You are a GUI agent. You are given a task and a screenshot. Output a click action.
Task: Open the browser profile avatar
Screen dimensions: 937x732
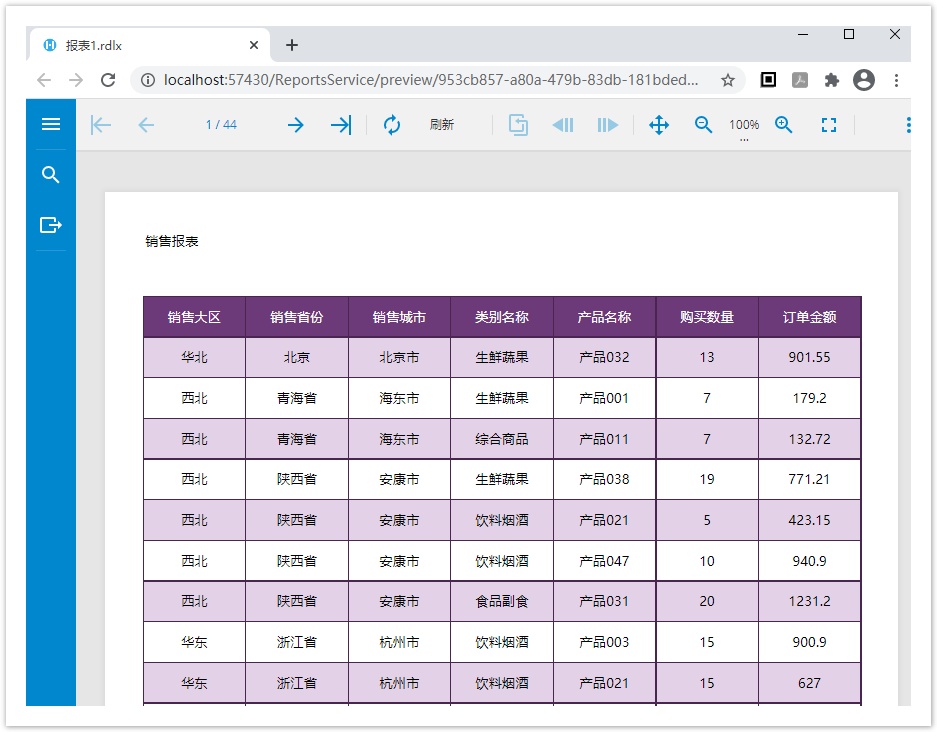(863, 80)
